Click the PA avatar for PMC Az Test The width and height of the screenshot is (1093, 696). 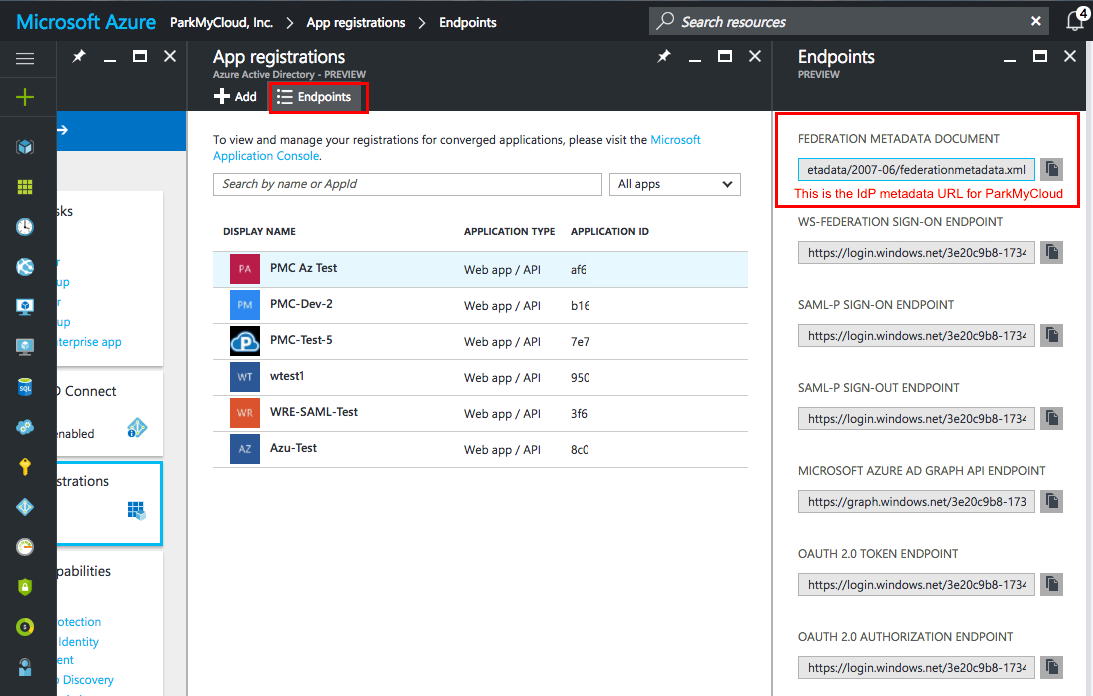[x=245, y=269]
